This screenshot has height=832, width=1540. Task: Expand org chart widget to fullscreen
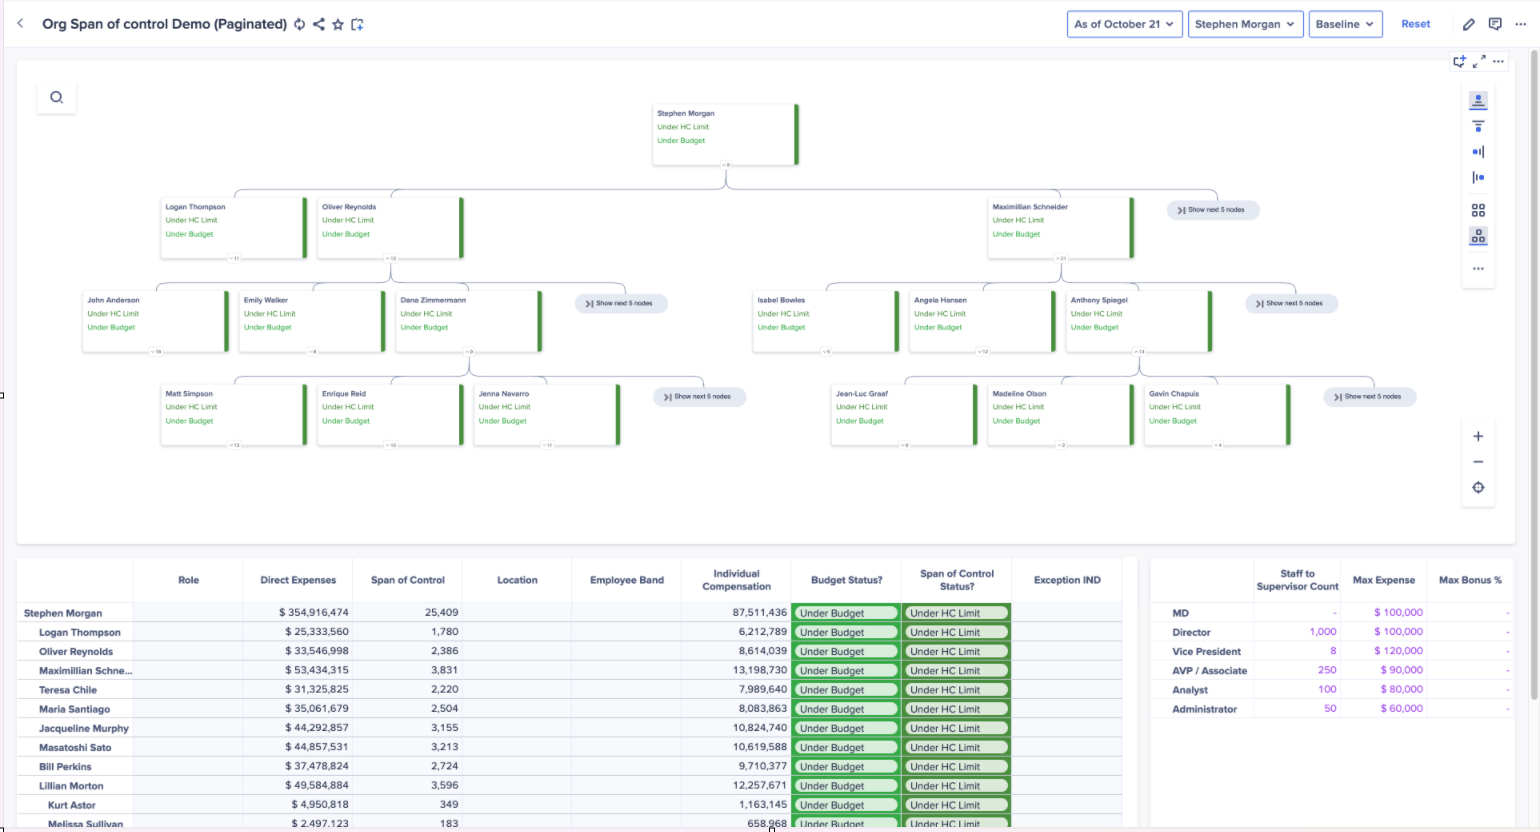point(1479,61)
